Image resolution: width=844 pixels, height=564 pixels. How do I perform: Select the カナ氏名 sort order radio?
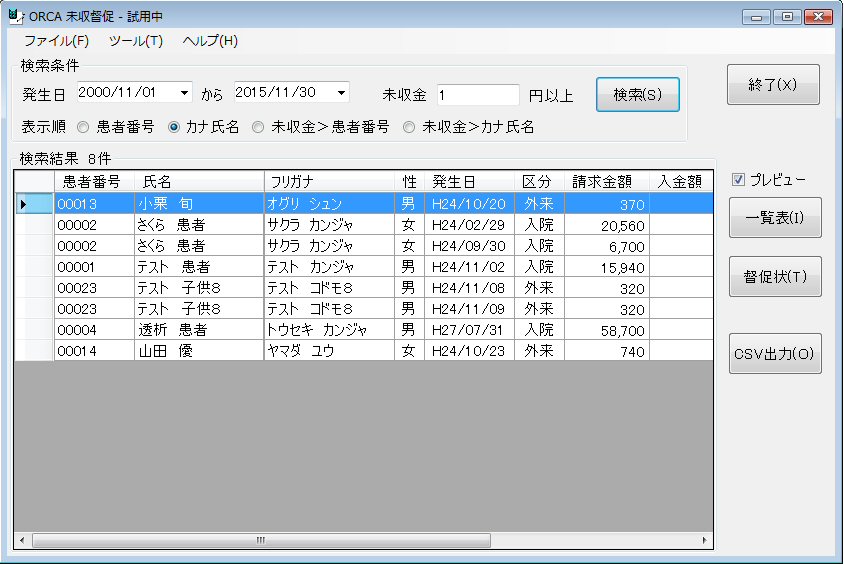pos(173,127)
